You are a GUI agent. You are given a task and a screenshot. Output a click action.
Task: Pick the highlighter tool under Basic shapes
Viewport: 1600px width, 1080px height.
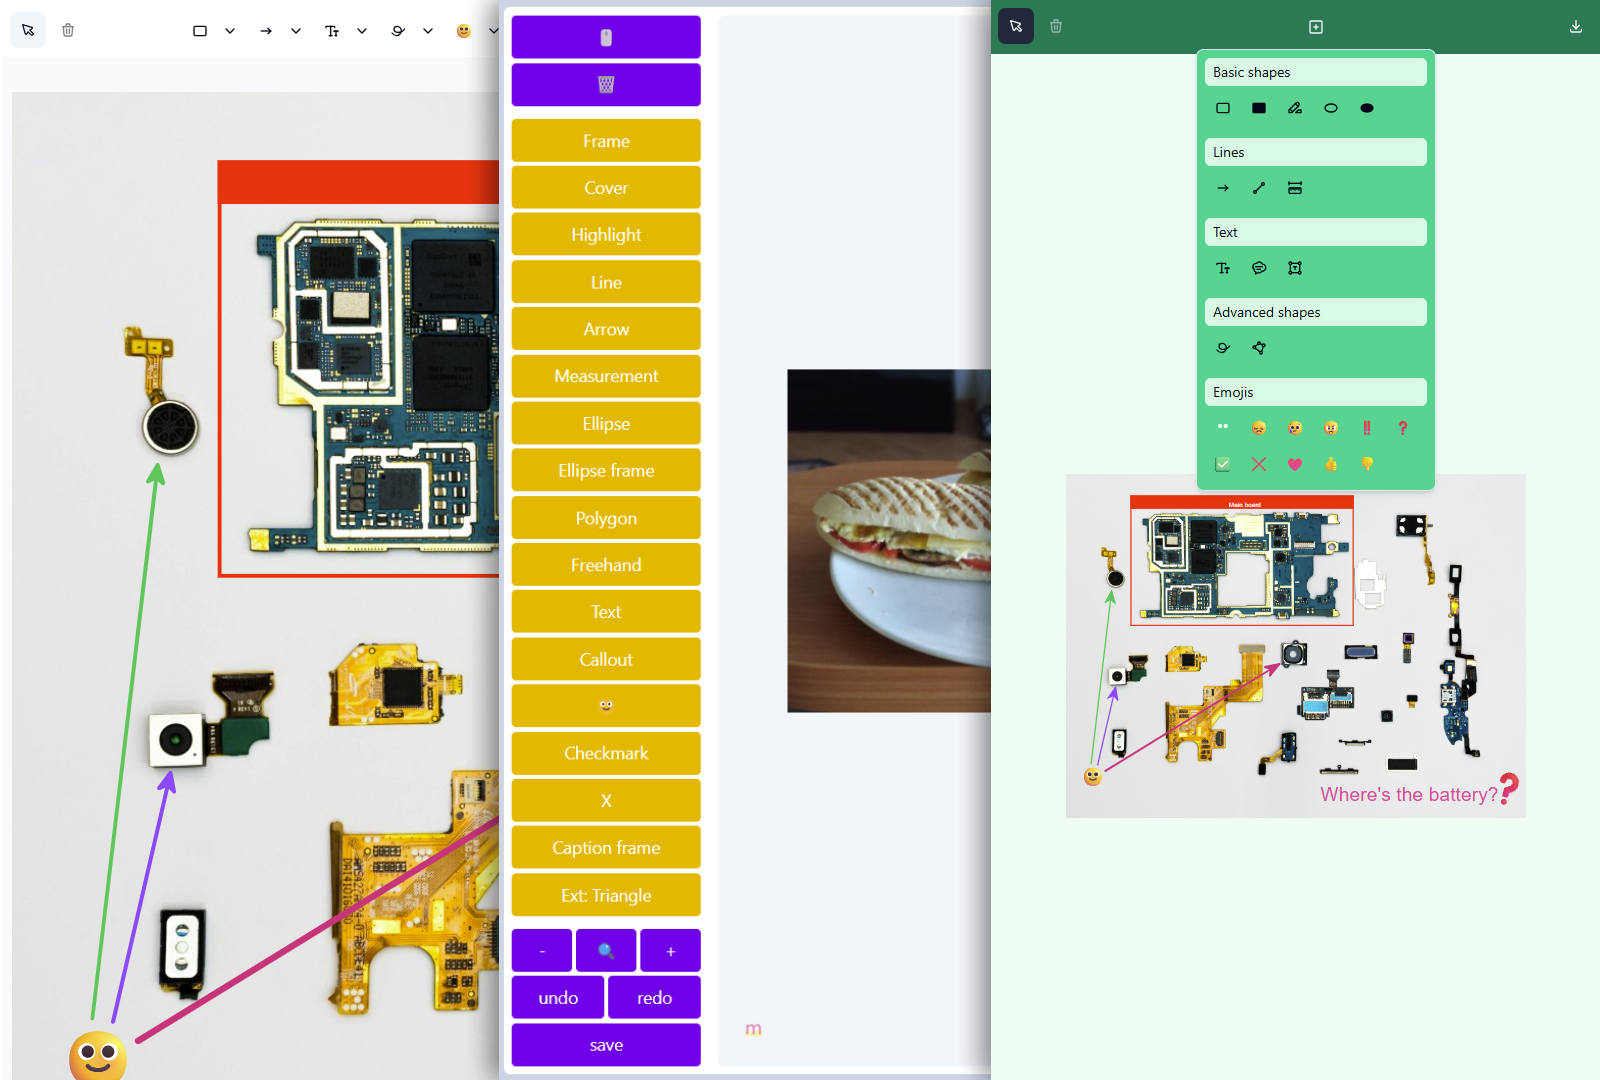(1295, 108)
